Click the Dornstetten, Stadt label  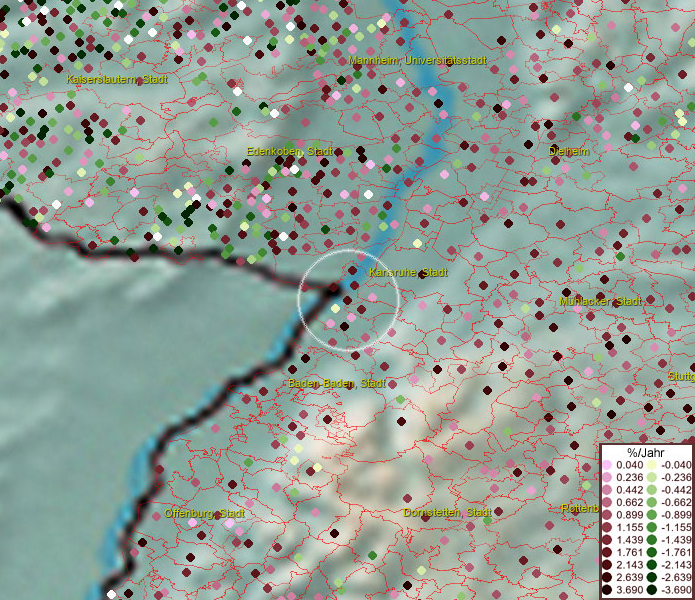click(x=447, y=512)
